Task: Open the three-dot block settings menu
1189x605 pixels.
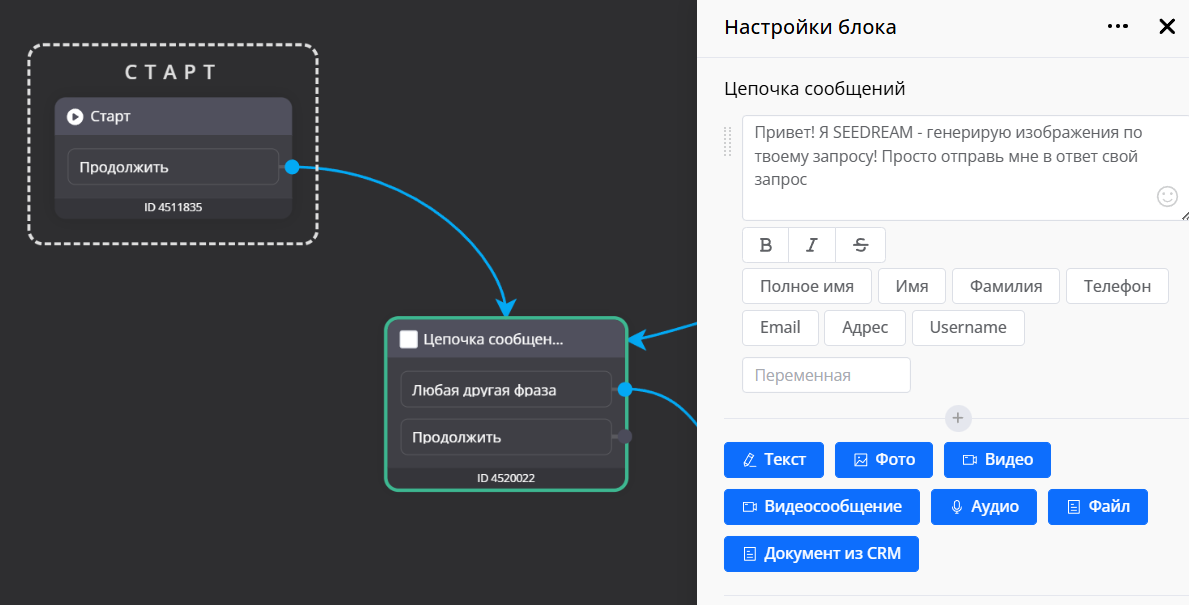Action: pos(1118,27)
